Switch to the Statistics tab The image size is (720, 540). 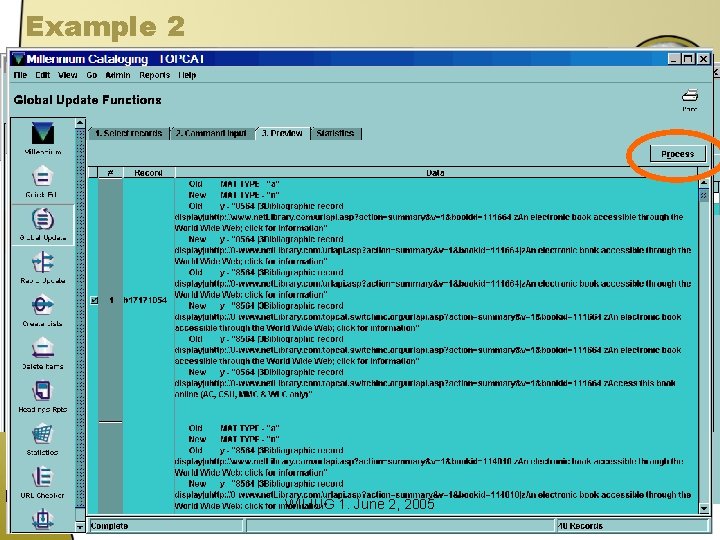pyautogui.click(x=335, y=133)
